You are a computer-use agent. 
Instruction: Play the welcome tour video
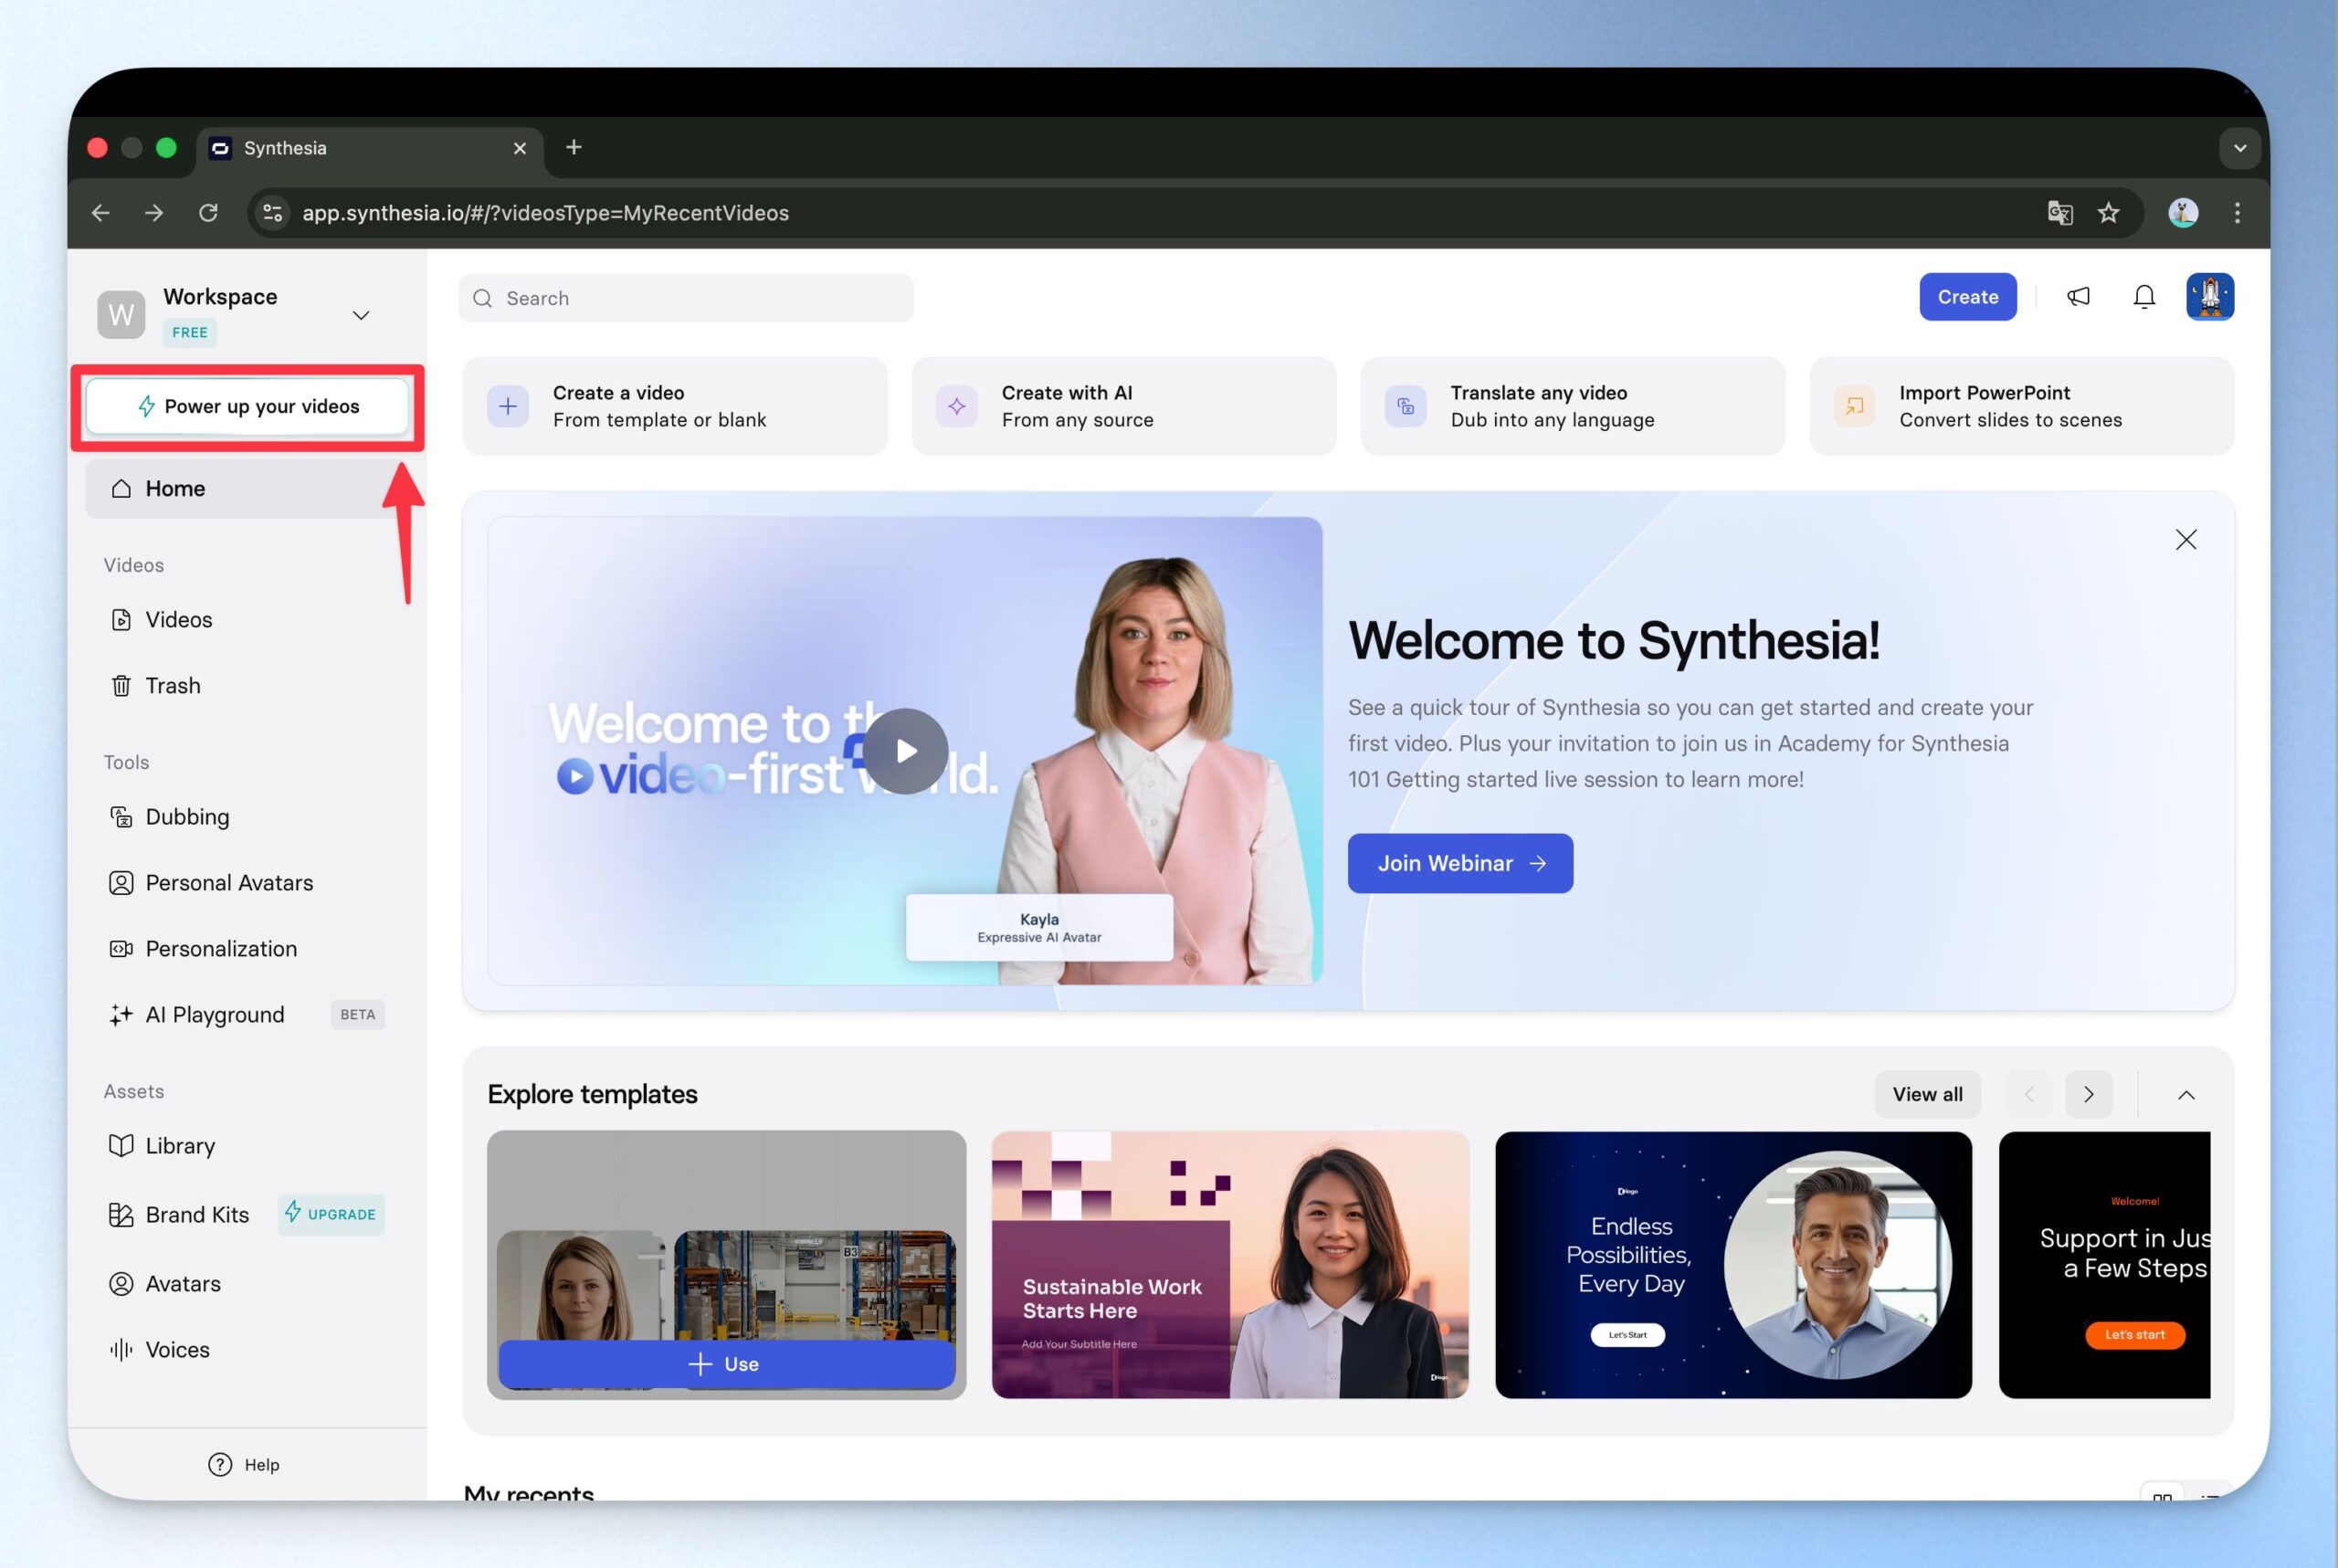click(905, 751)
